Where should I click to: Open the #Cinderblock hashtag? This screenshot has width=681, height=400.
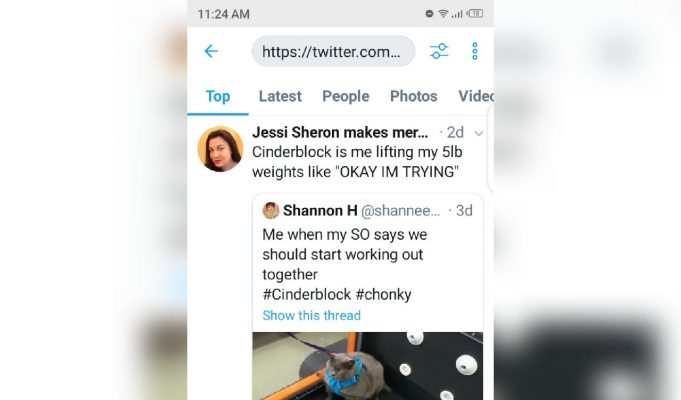click(307, 294)
